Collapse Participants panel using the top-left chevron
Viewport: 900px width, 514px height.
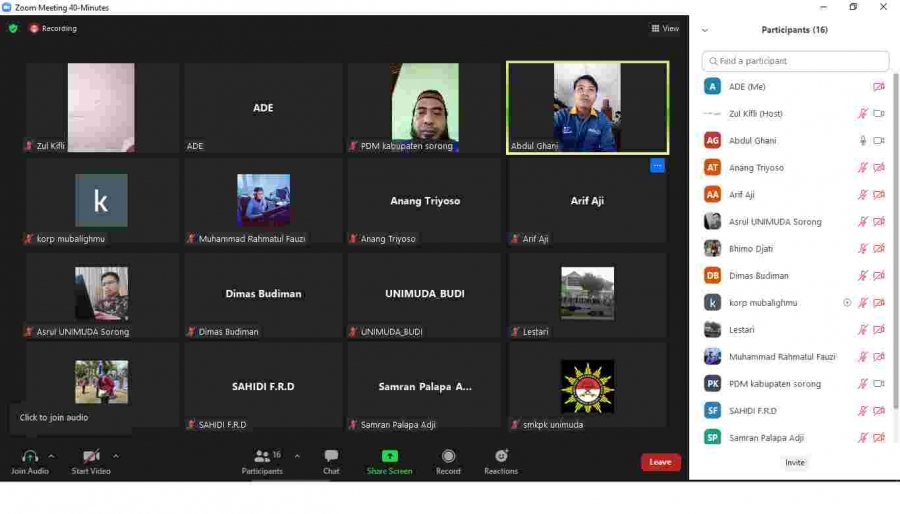[705, 30]
